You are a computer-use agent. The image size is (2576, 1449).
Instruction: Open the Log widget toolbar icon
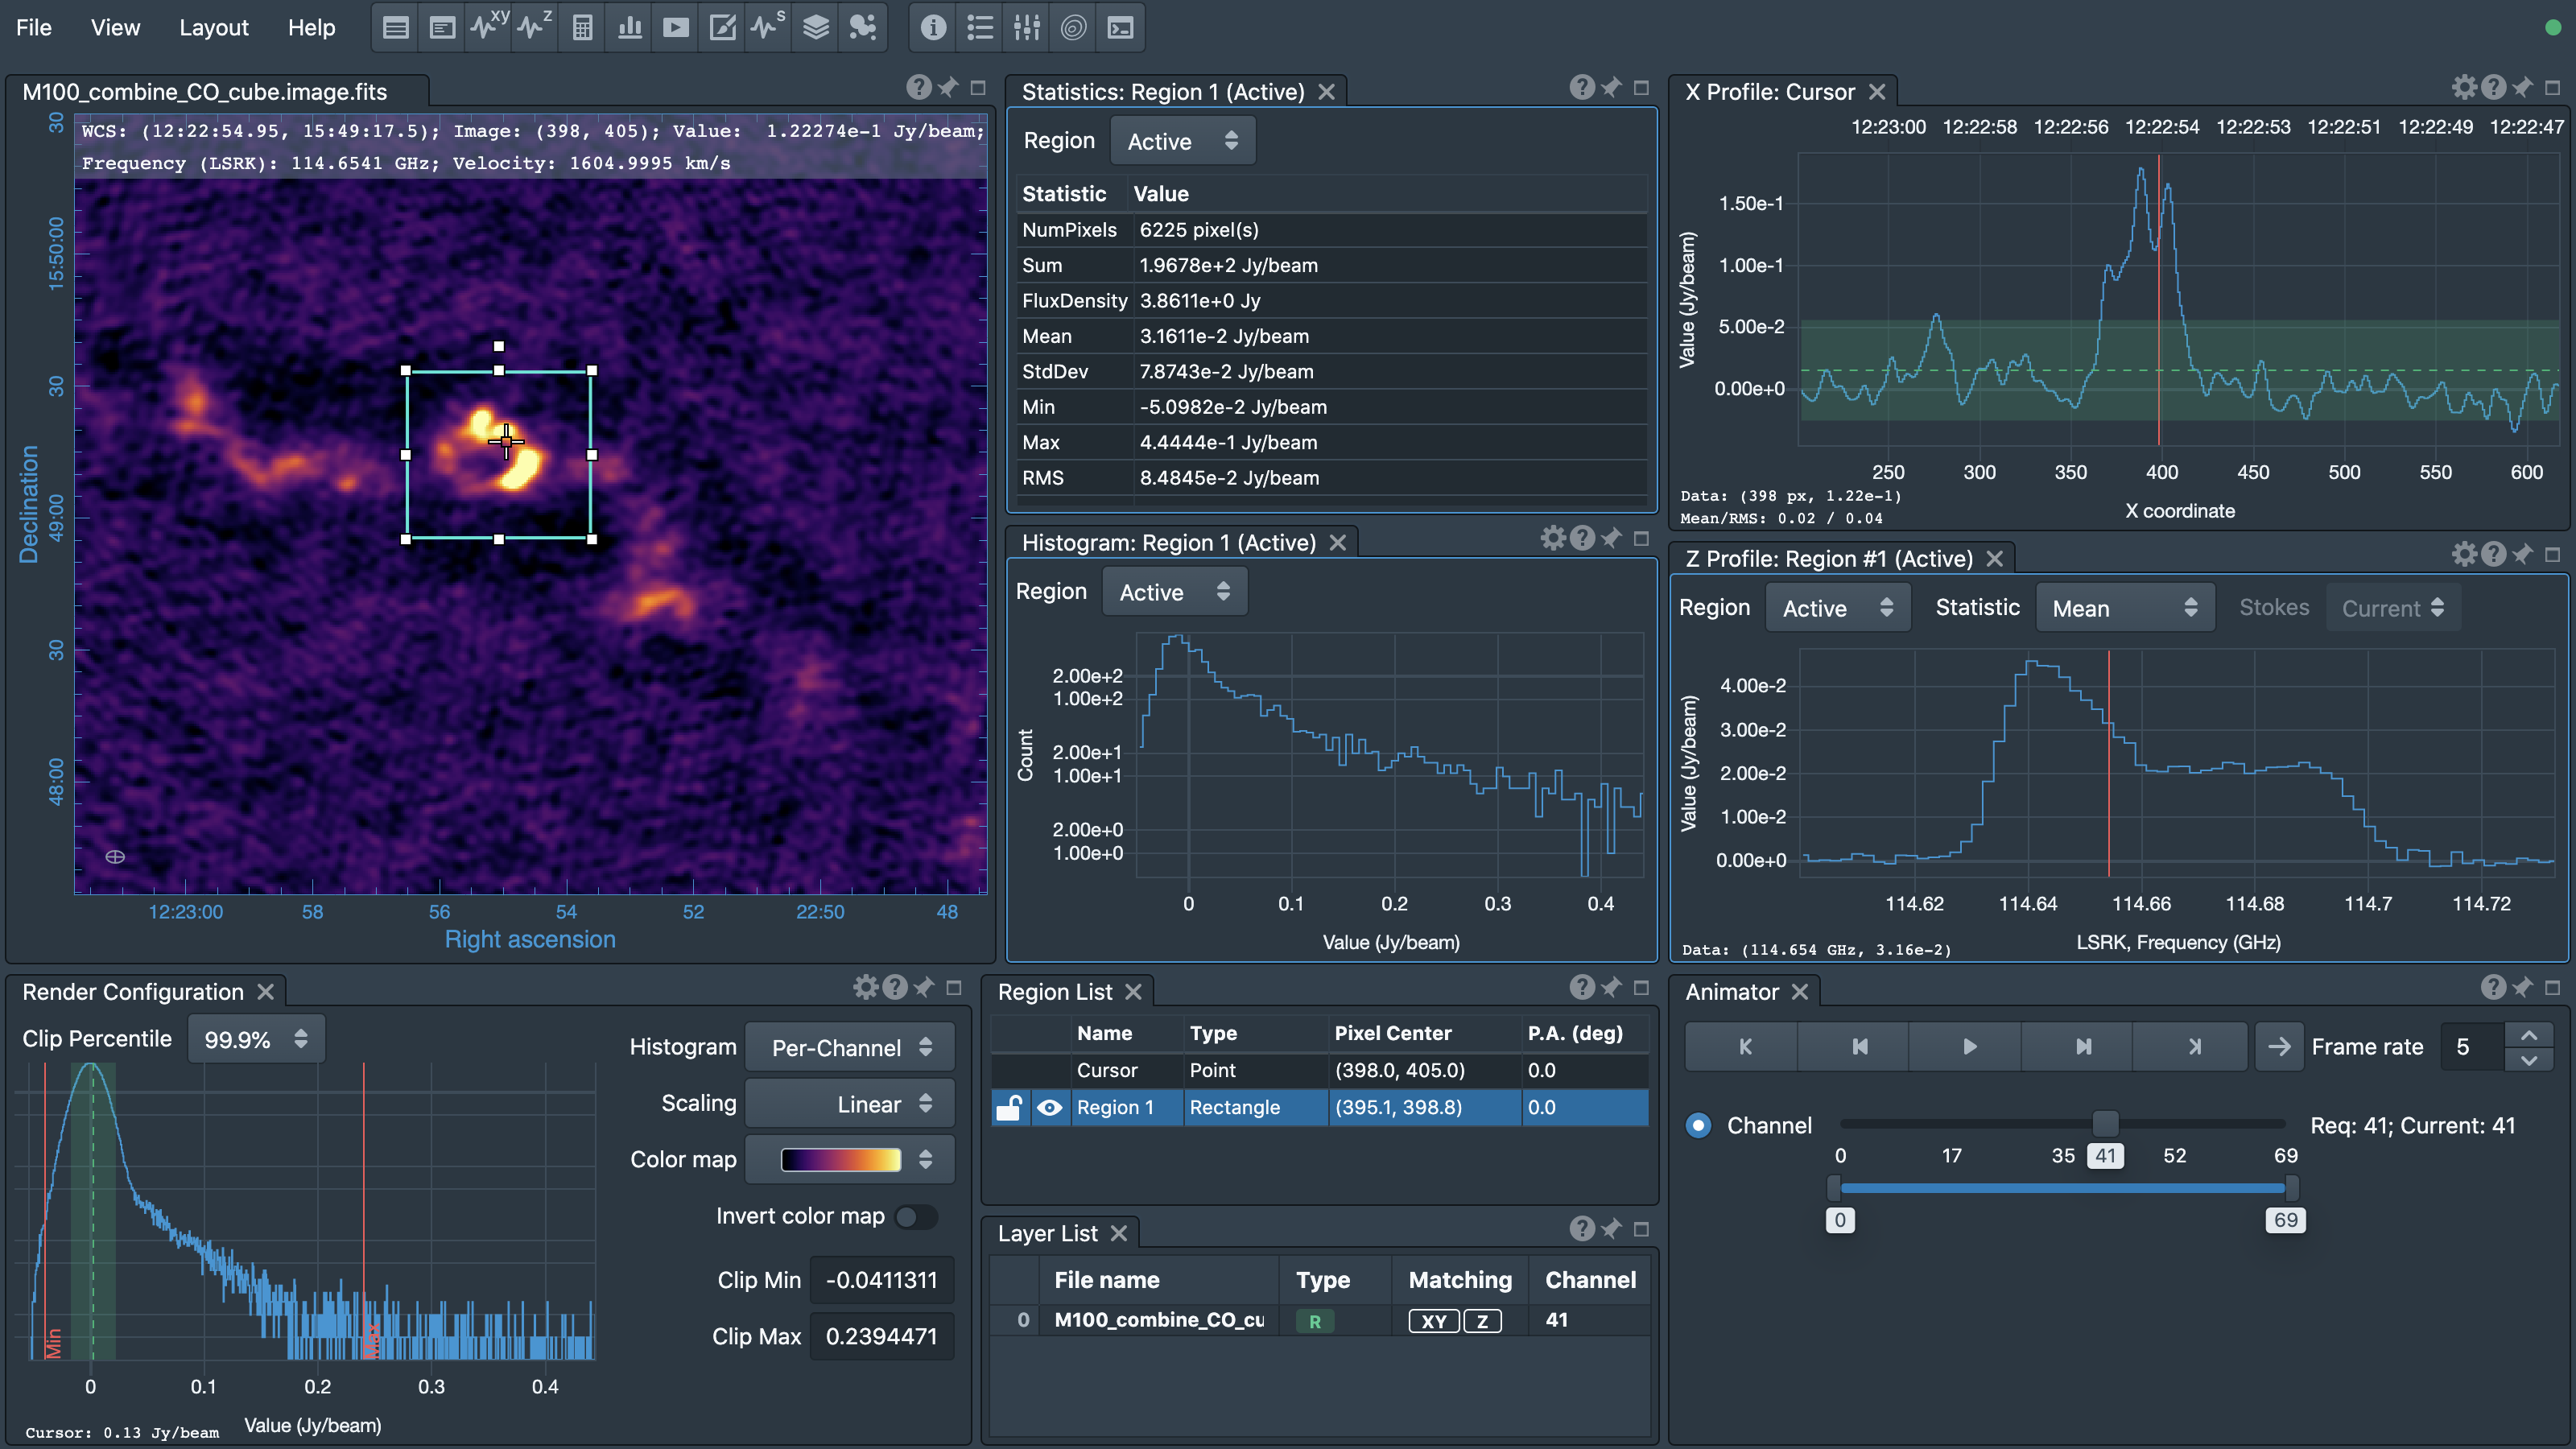point(442,28)
